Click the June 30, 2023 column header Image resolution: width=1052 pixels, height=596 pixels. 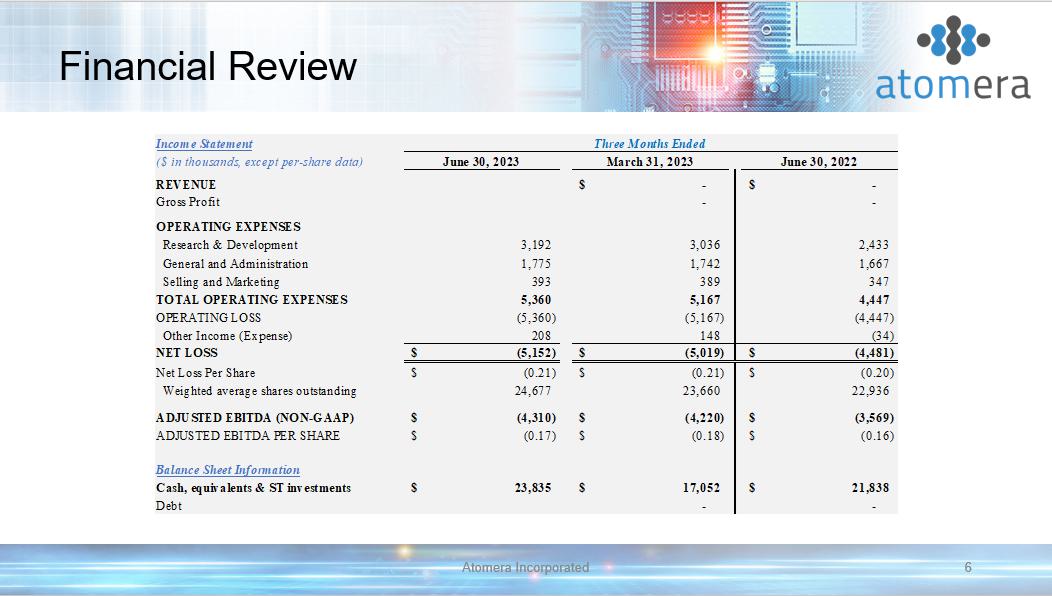481,162
